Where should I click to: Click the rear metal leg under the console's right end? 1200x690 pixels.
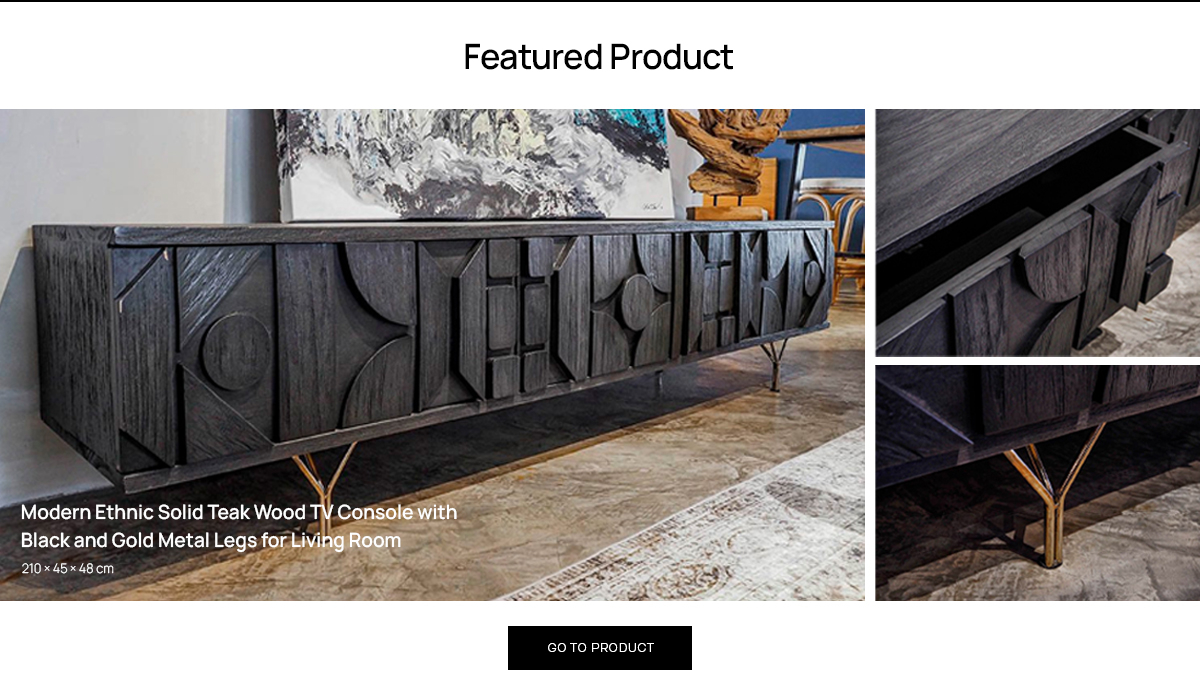click(x=775, y=365)
